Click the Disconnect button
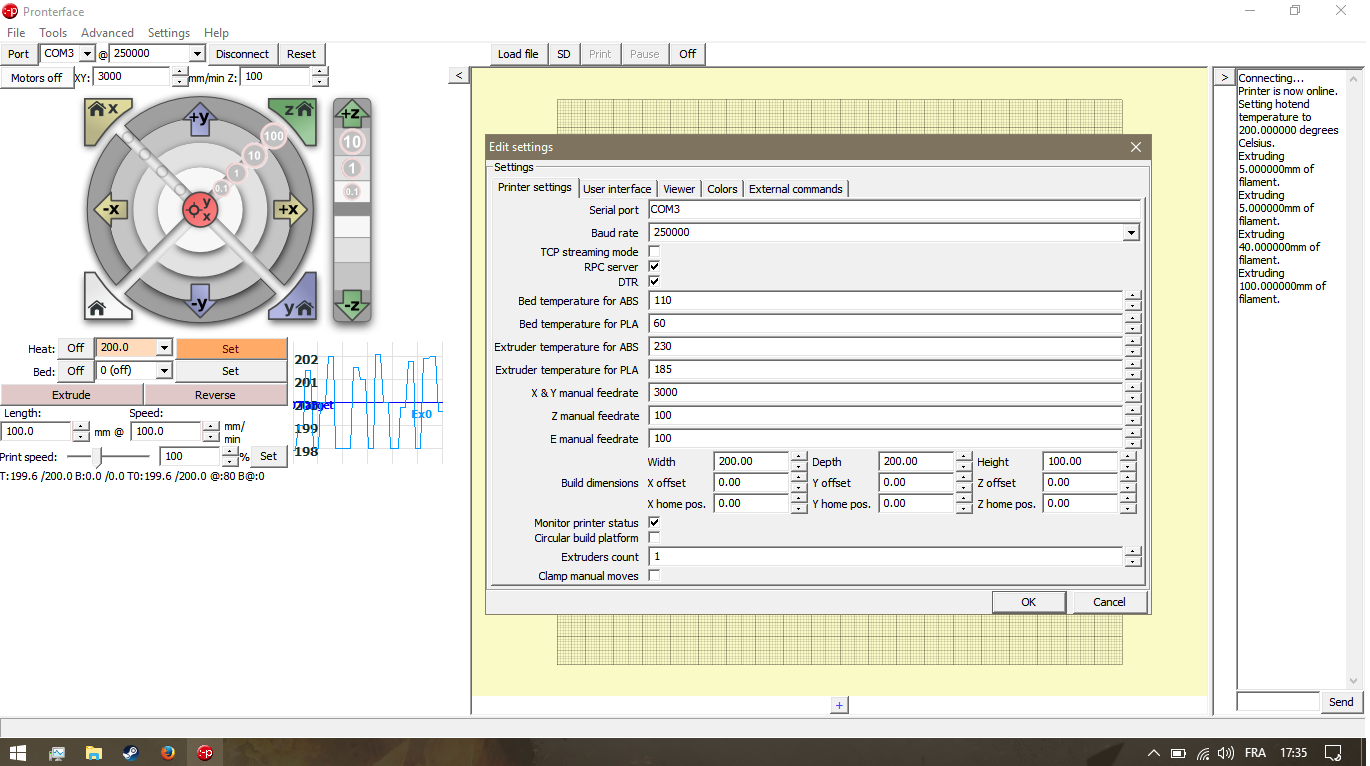The height and width of the screenshot is (766, 1370). pos(242,54)
